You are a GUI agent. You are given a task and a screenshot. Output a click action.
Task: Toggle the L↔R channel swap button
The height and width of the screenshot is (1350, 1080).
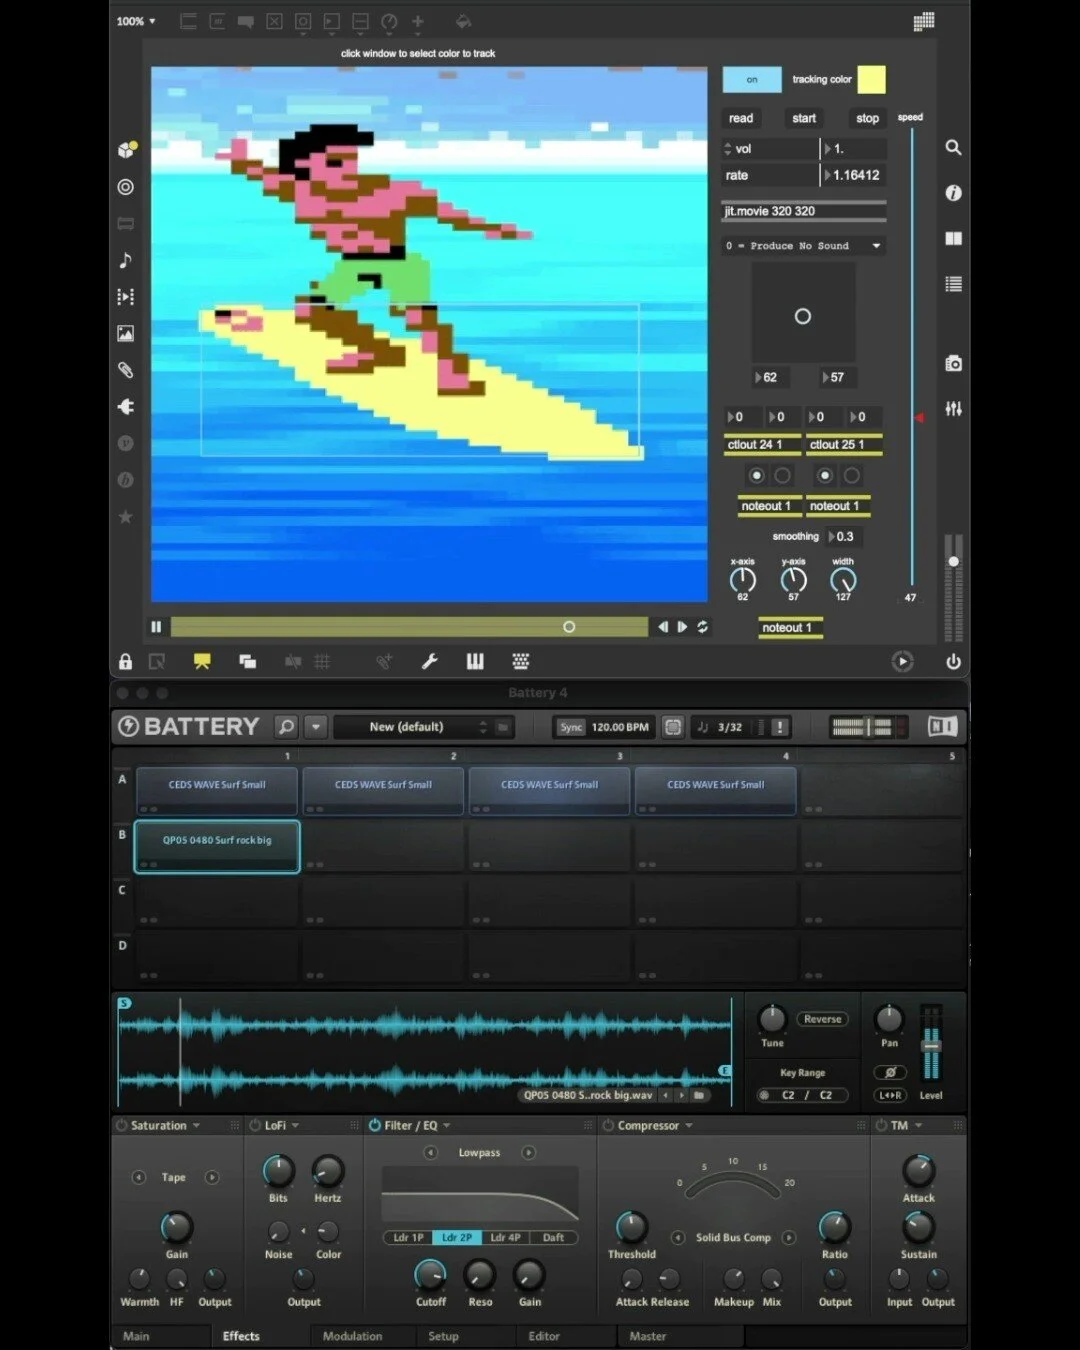890,1095
